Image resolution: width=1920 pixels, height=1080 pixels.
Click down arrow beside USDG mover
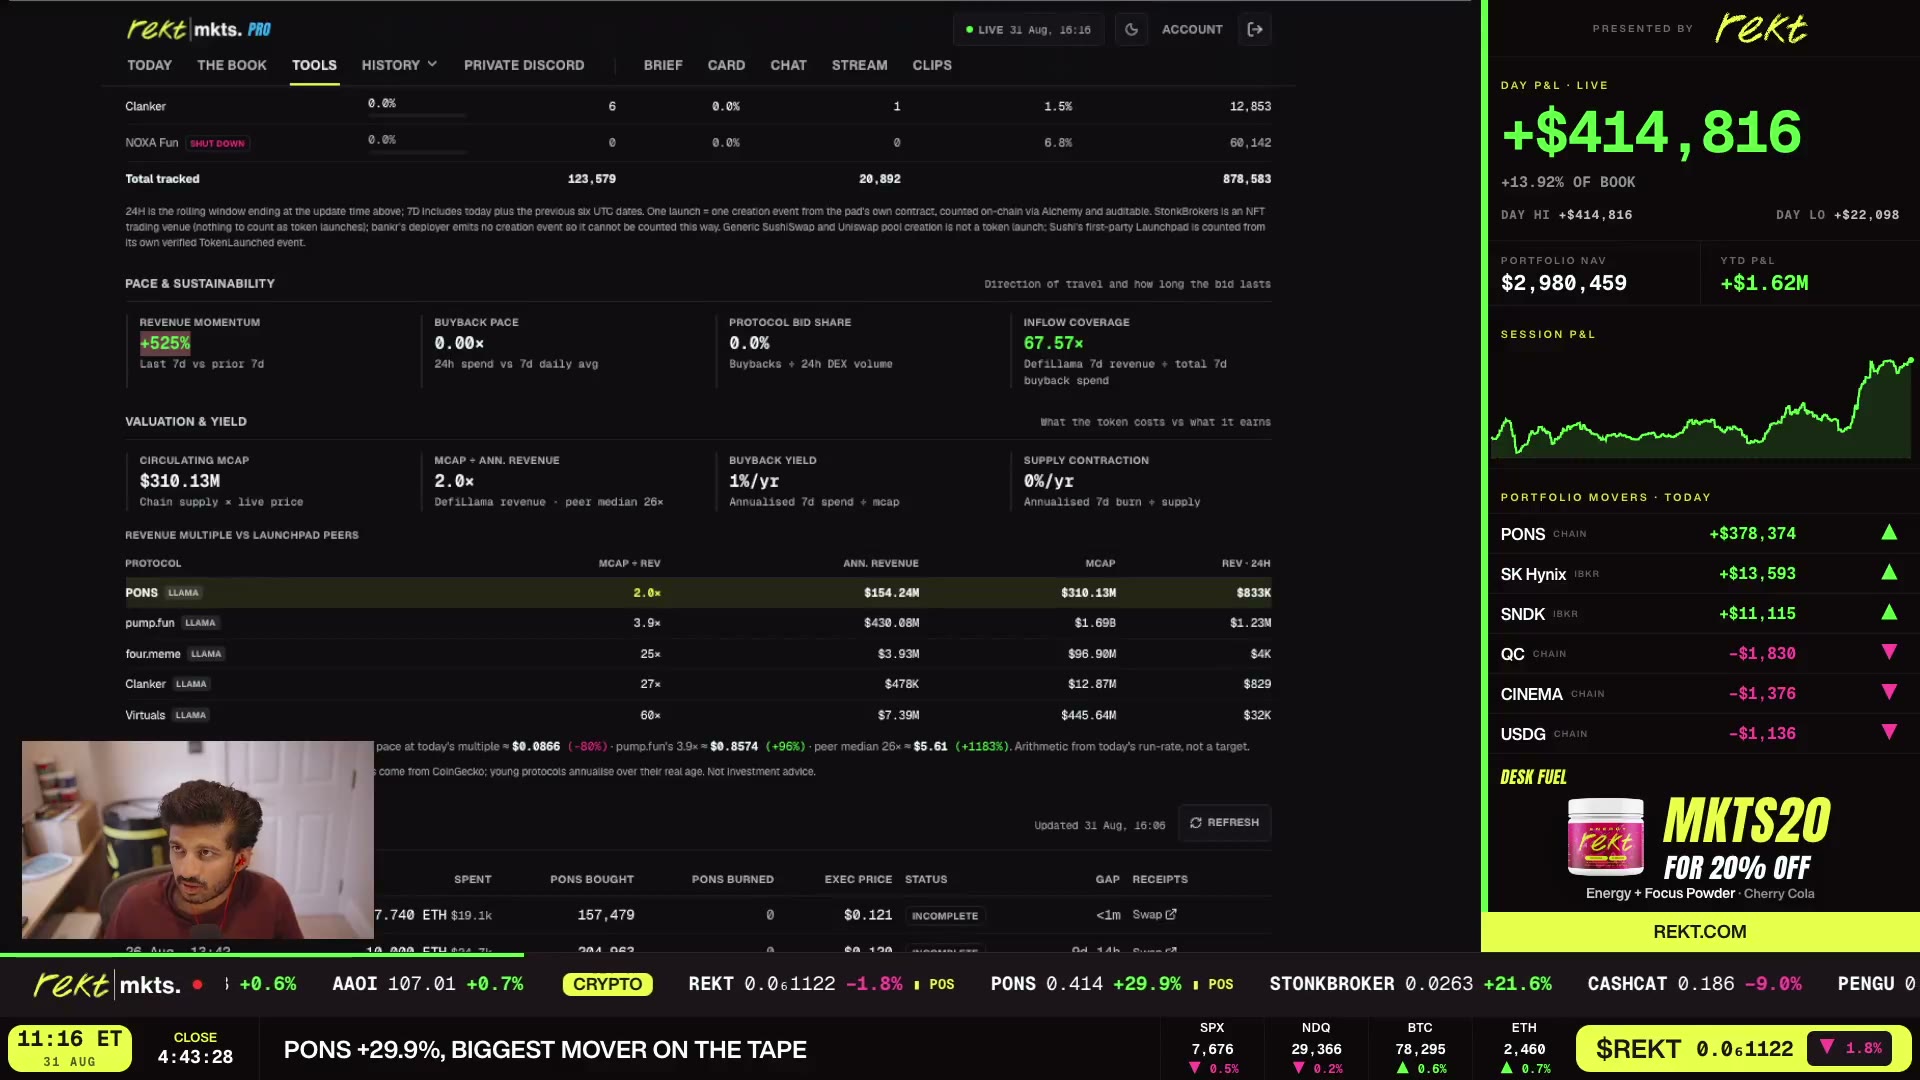1889,733
